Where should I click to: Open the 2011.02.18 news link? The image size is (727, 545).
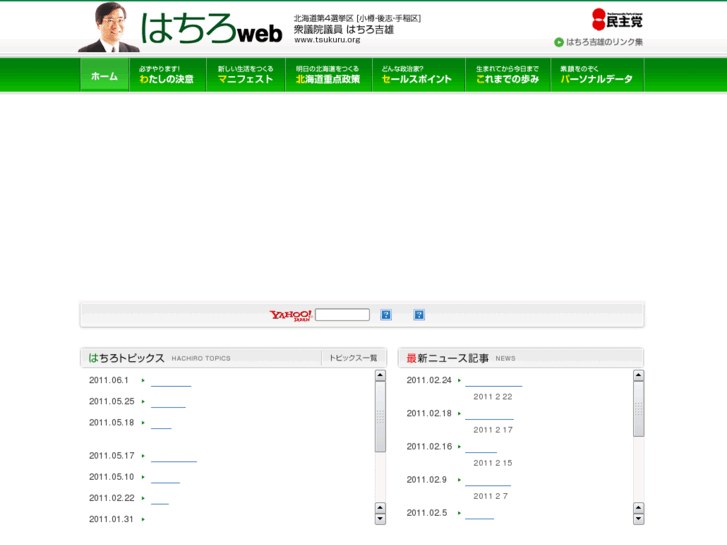point(489,415)
